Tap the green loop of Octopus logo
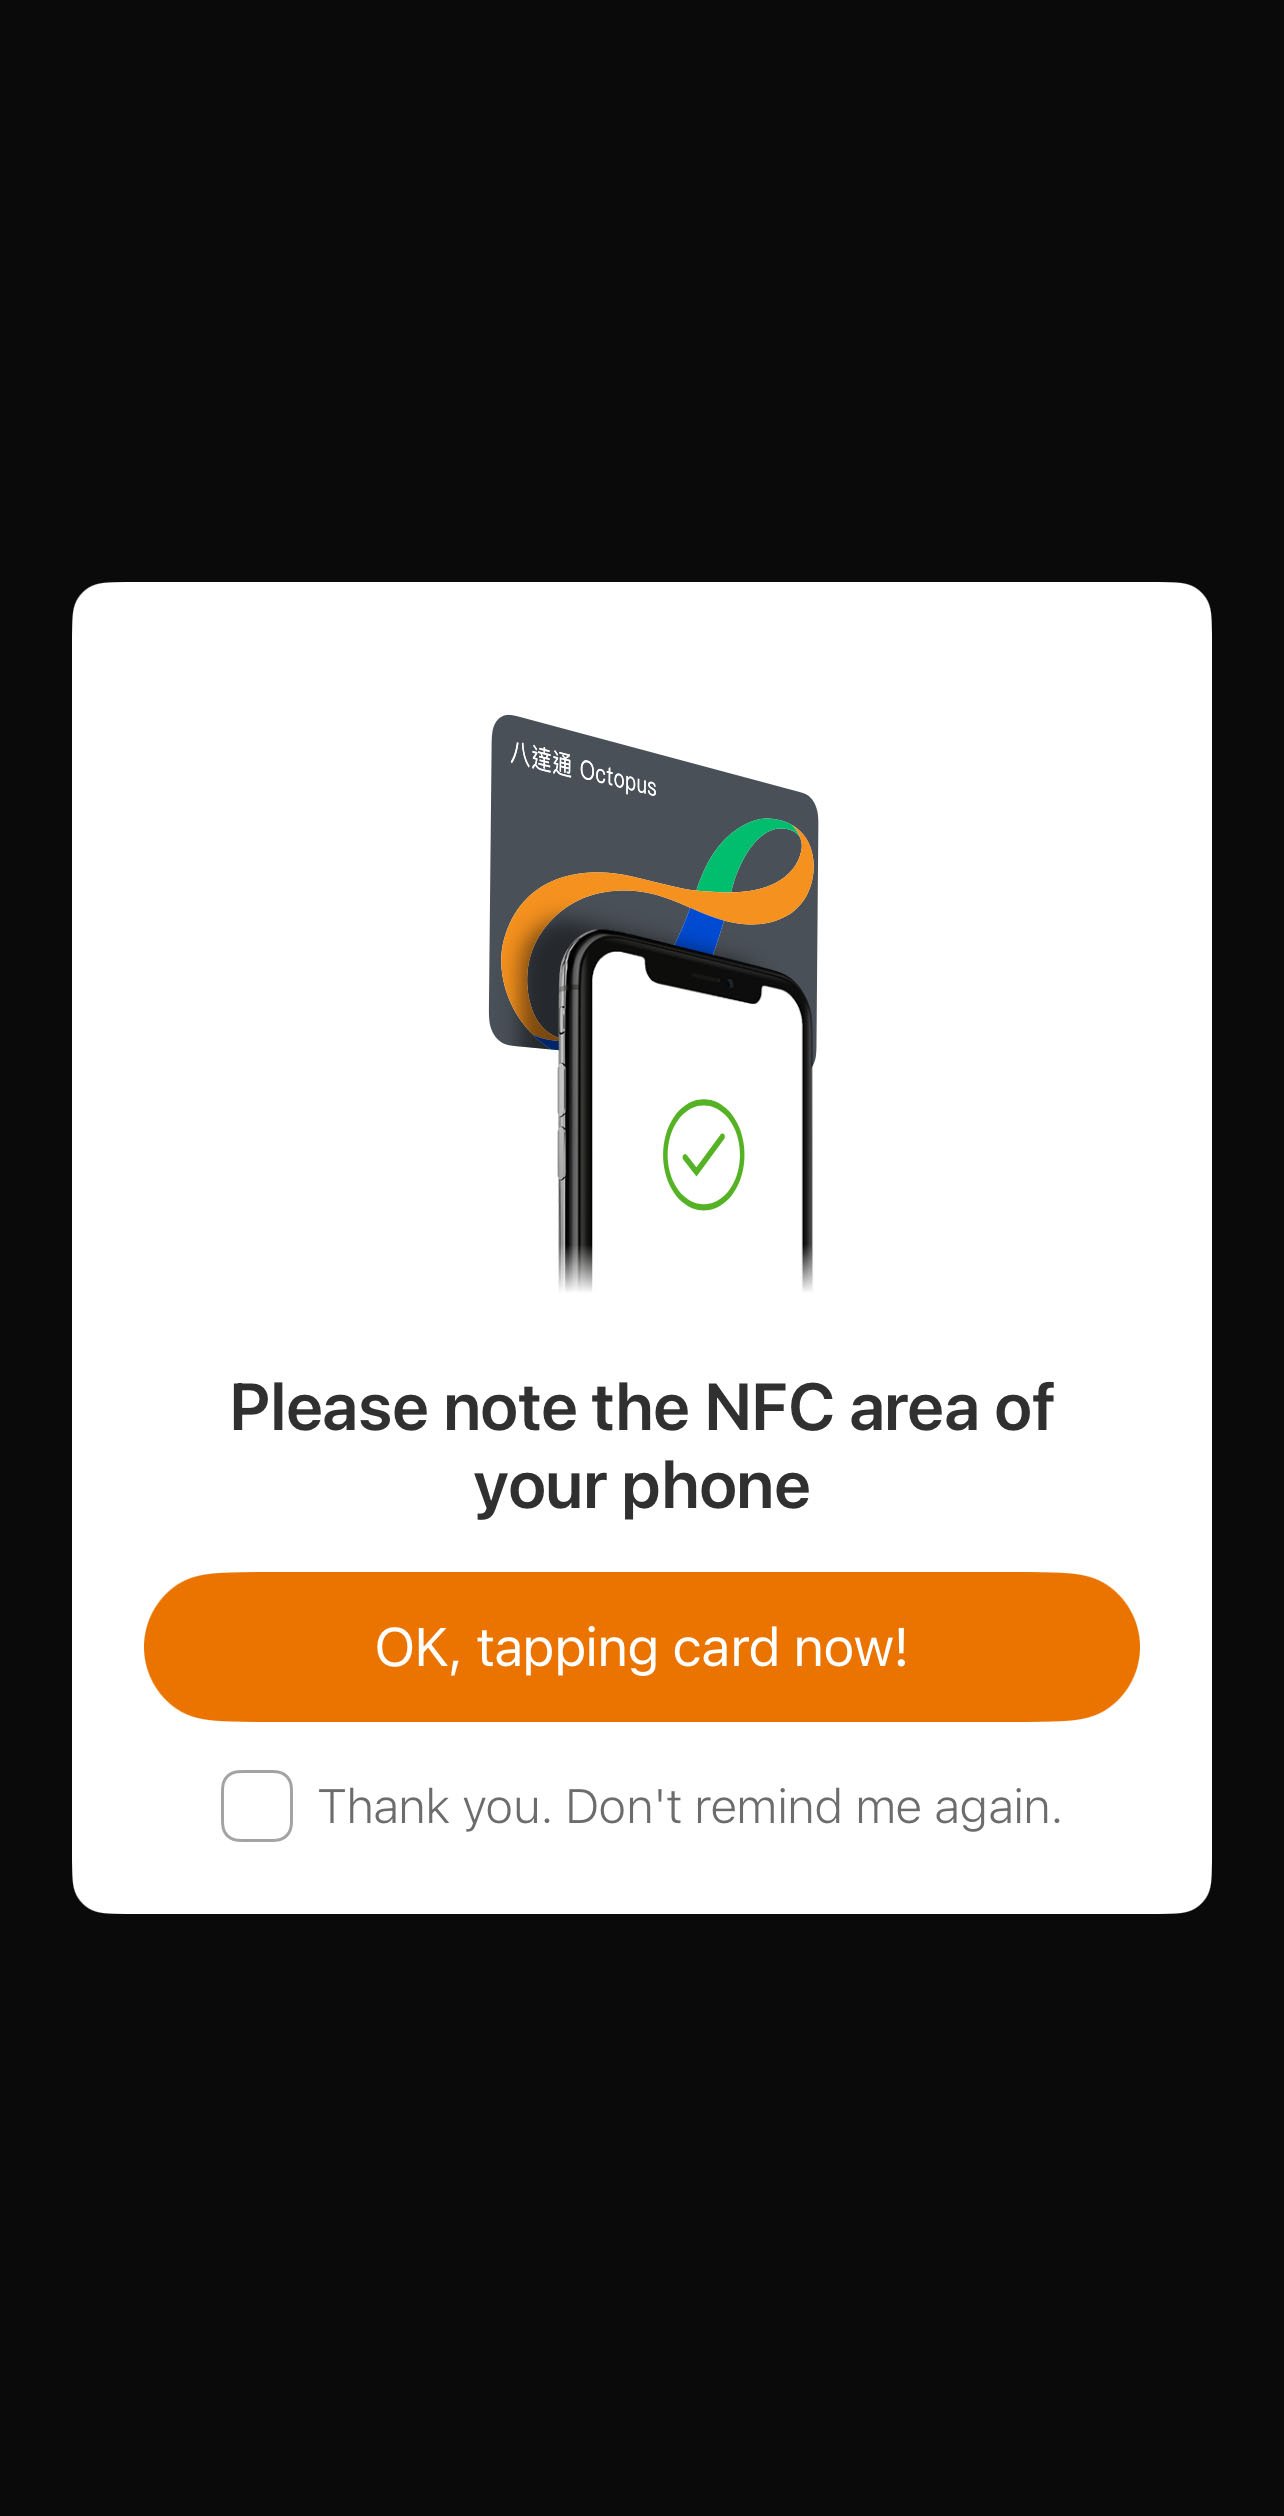The image size is (1284, 2516). coord(745,848)
